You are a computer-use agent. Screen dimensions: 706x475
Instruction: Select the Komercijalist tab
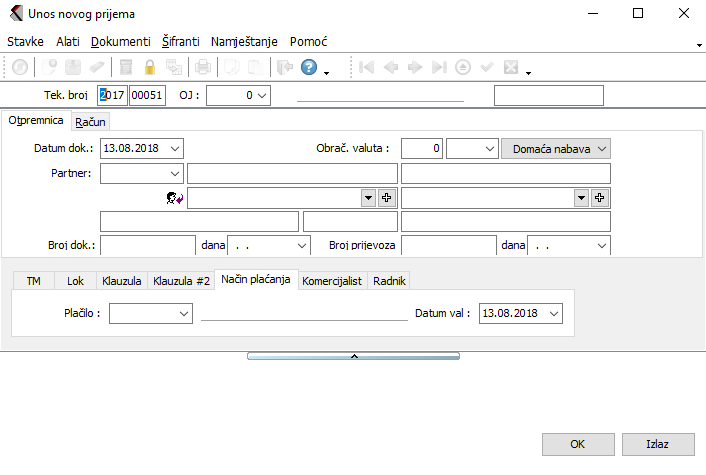click(x=332, y=281)
